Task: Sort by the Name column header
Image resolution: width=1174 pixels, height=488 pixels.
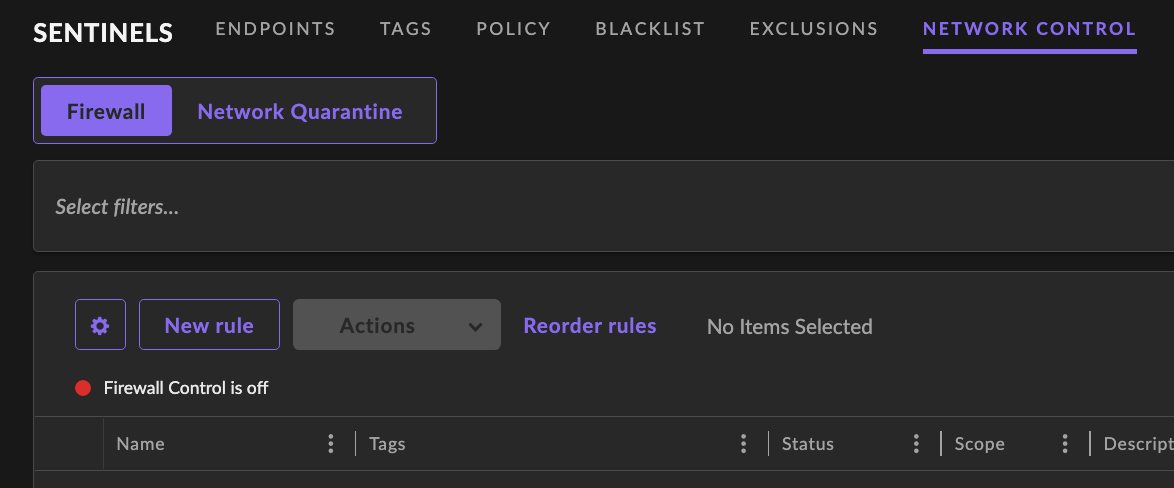Action: coord(141,444)
